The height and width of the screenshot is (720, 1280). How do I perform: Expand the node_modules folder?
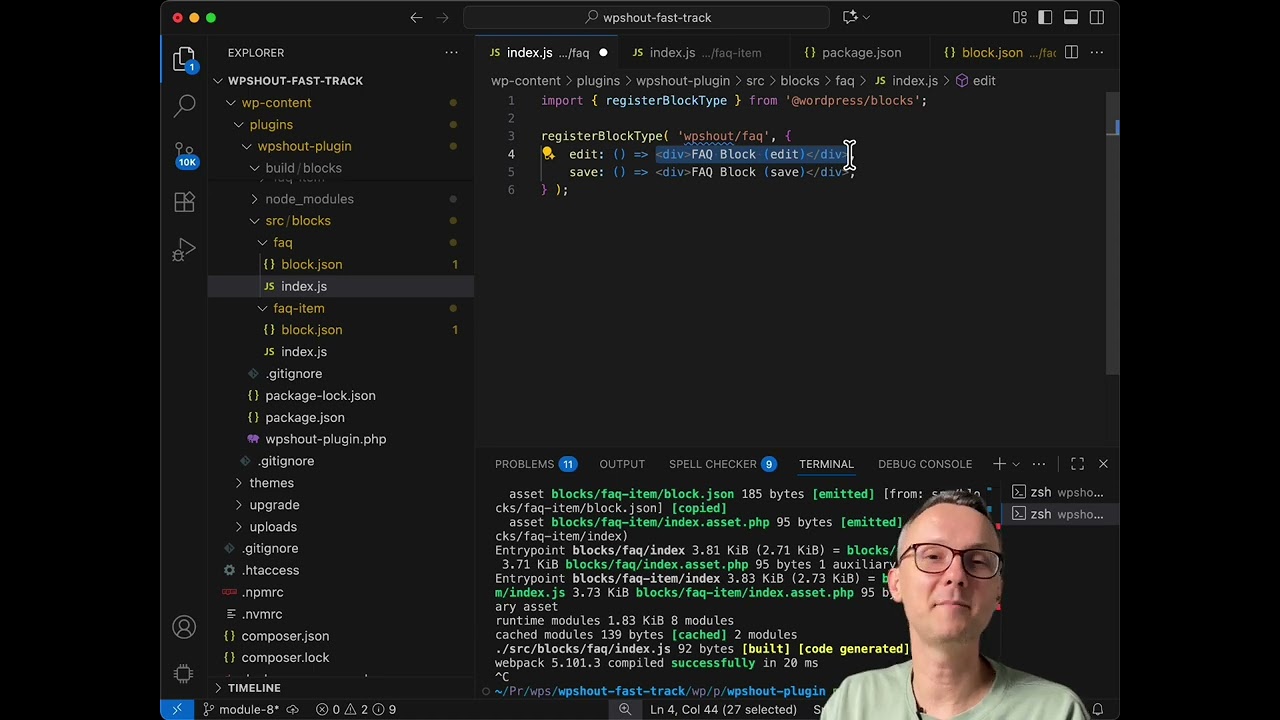pyautogui.click(x=309, y=199)
